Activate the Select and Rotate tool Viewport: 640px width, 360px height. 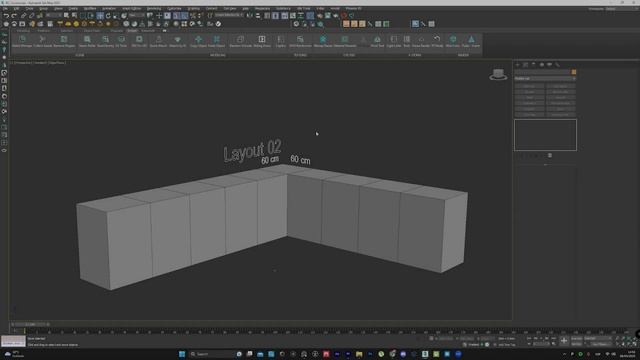pos(108,16)
